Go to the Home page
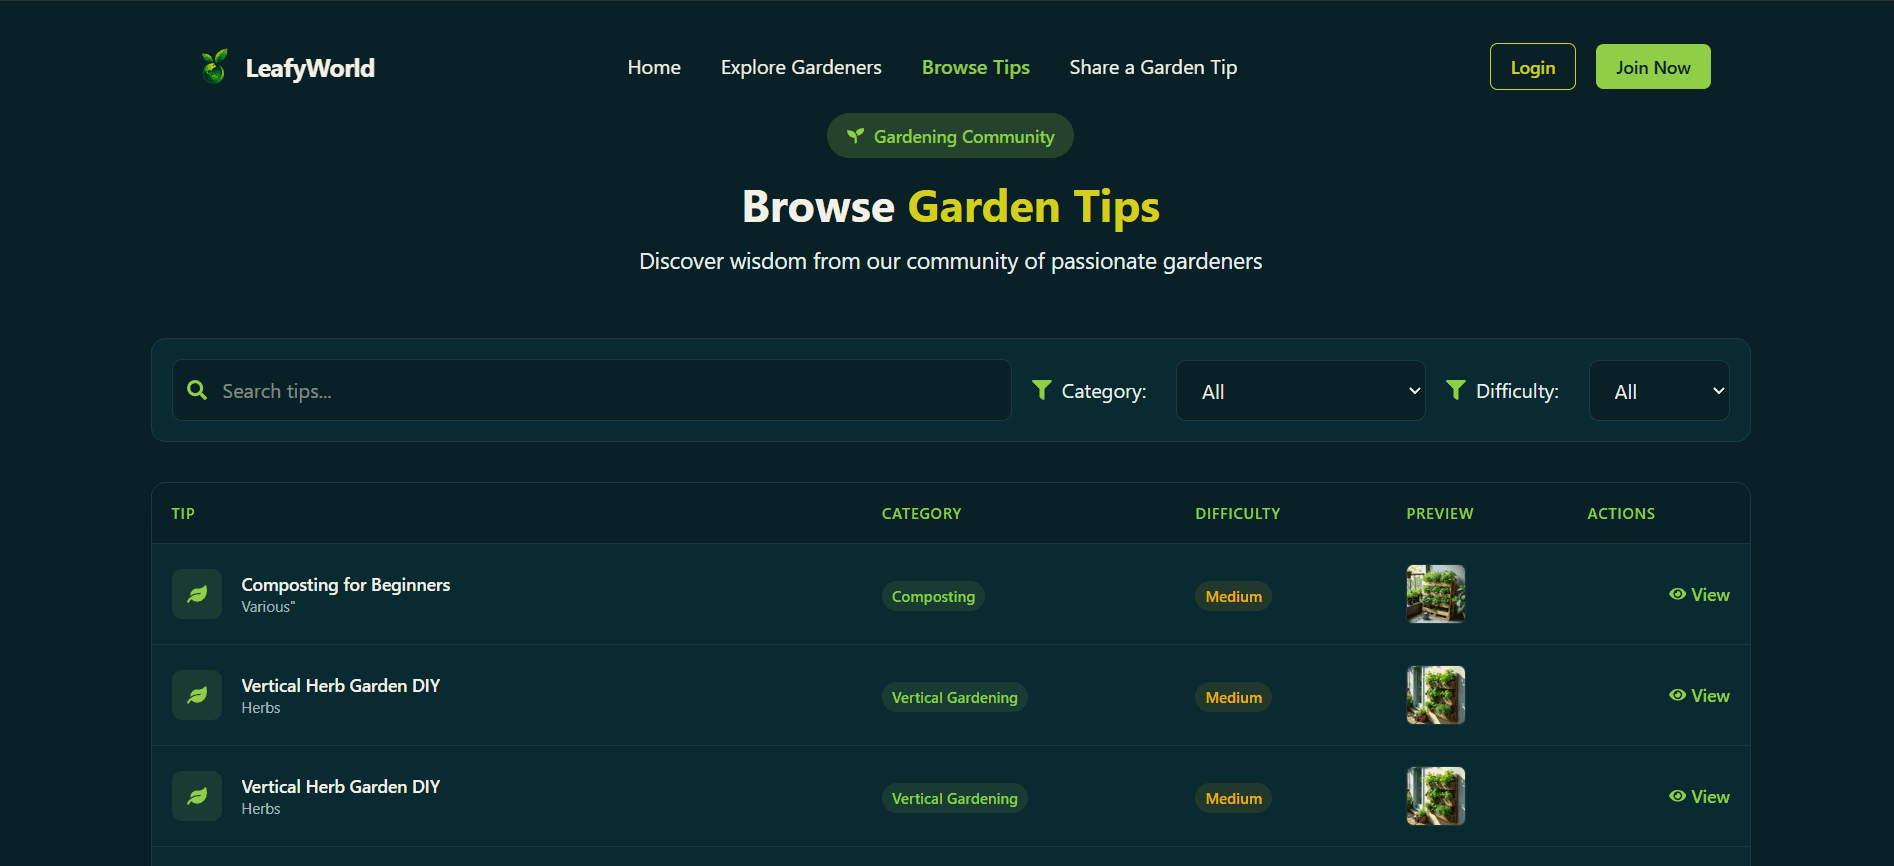1894x866 pixels. (654, 67)
